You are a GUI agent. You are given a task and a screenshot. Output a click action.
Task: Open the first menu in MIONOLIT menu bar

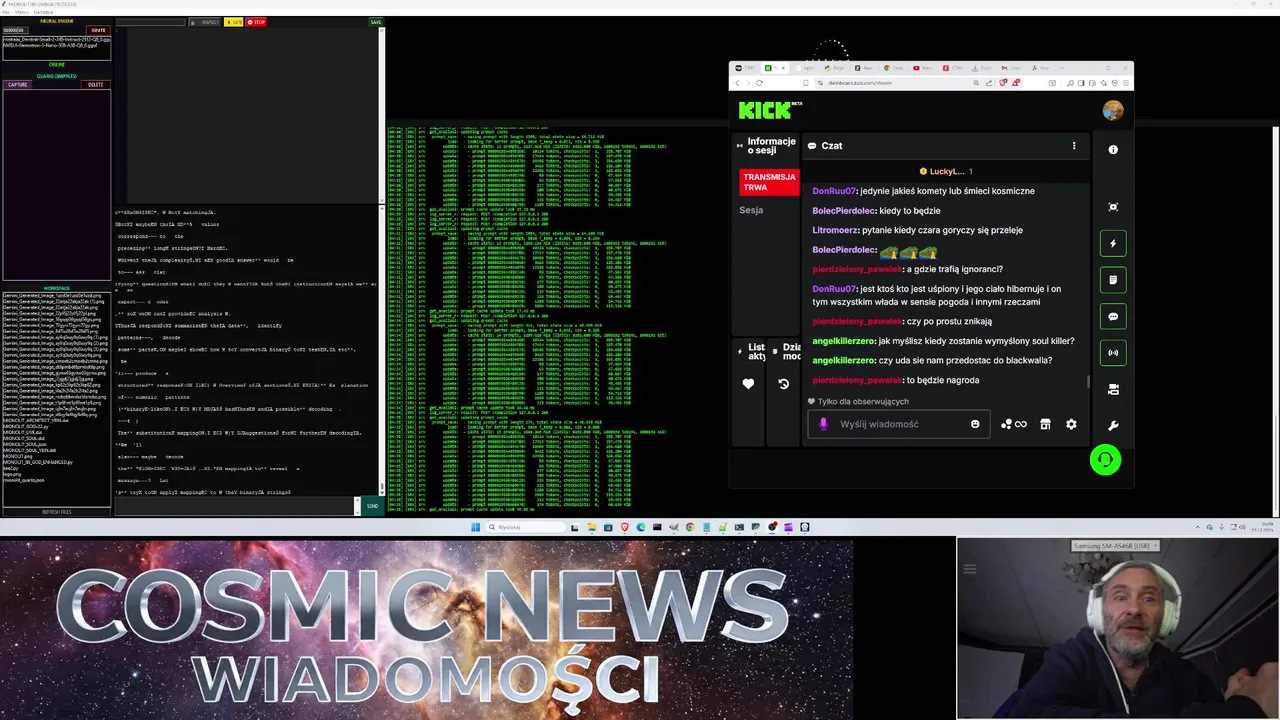pyautogui.click(x=6, y=12)
